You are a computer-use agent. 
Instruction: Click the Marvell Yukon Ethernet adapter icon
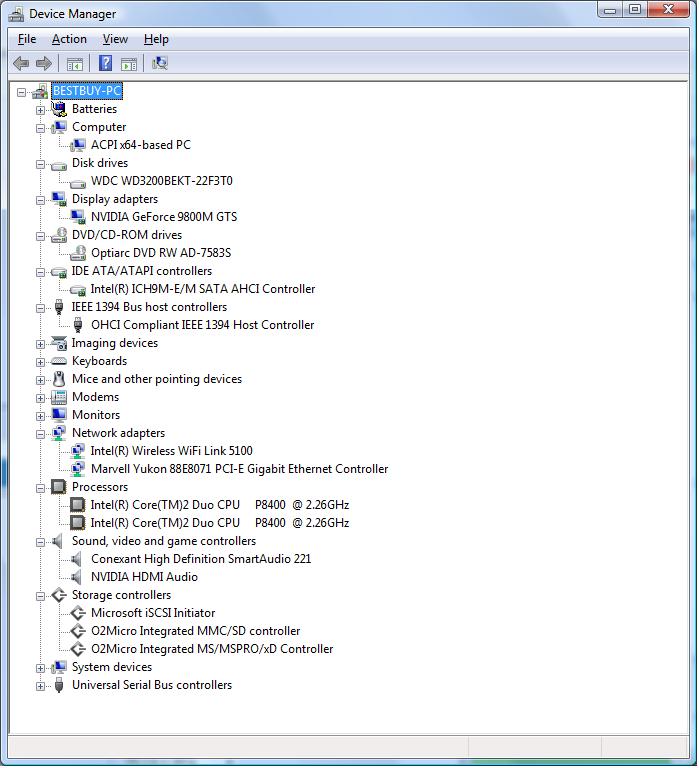[78, 469]
